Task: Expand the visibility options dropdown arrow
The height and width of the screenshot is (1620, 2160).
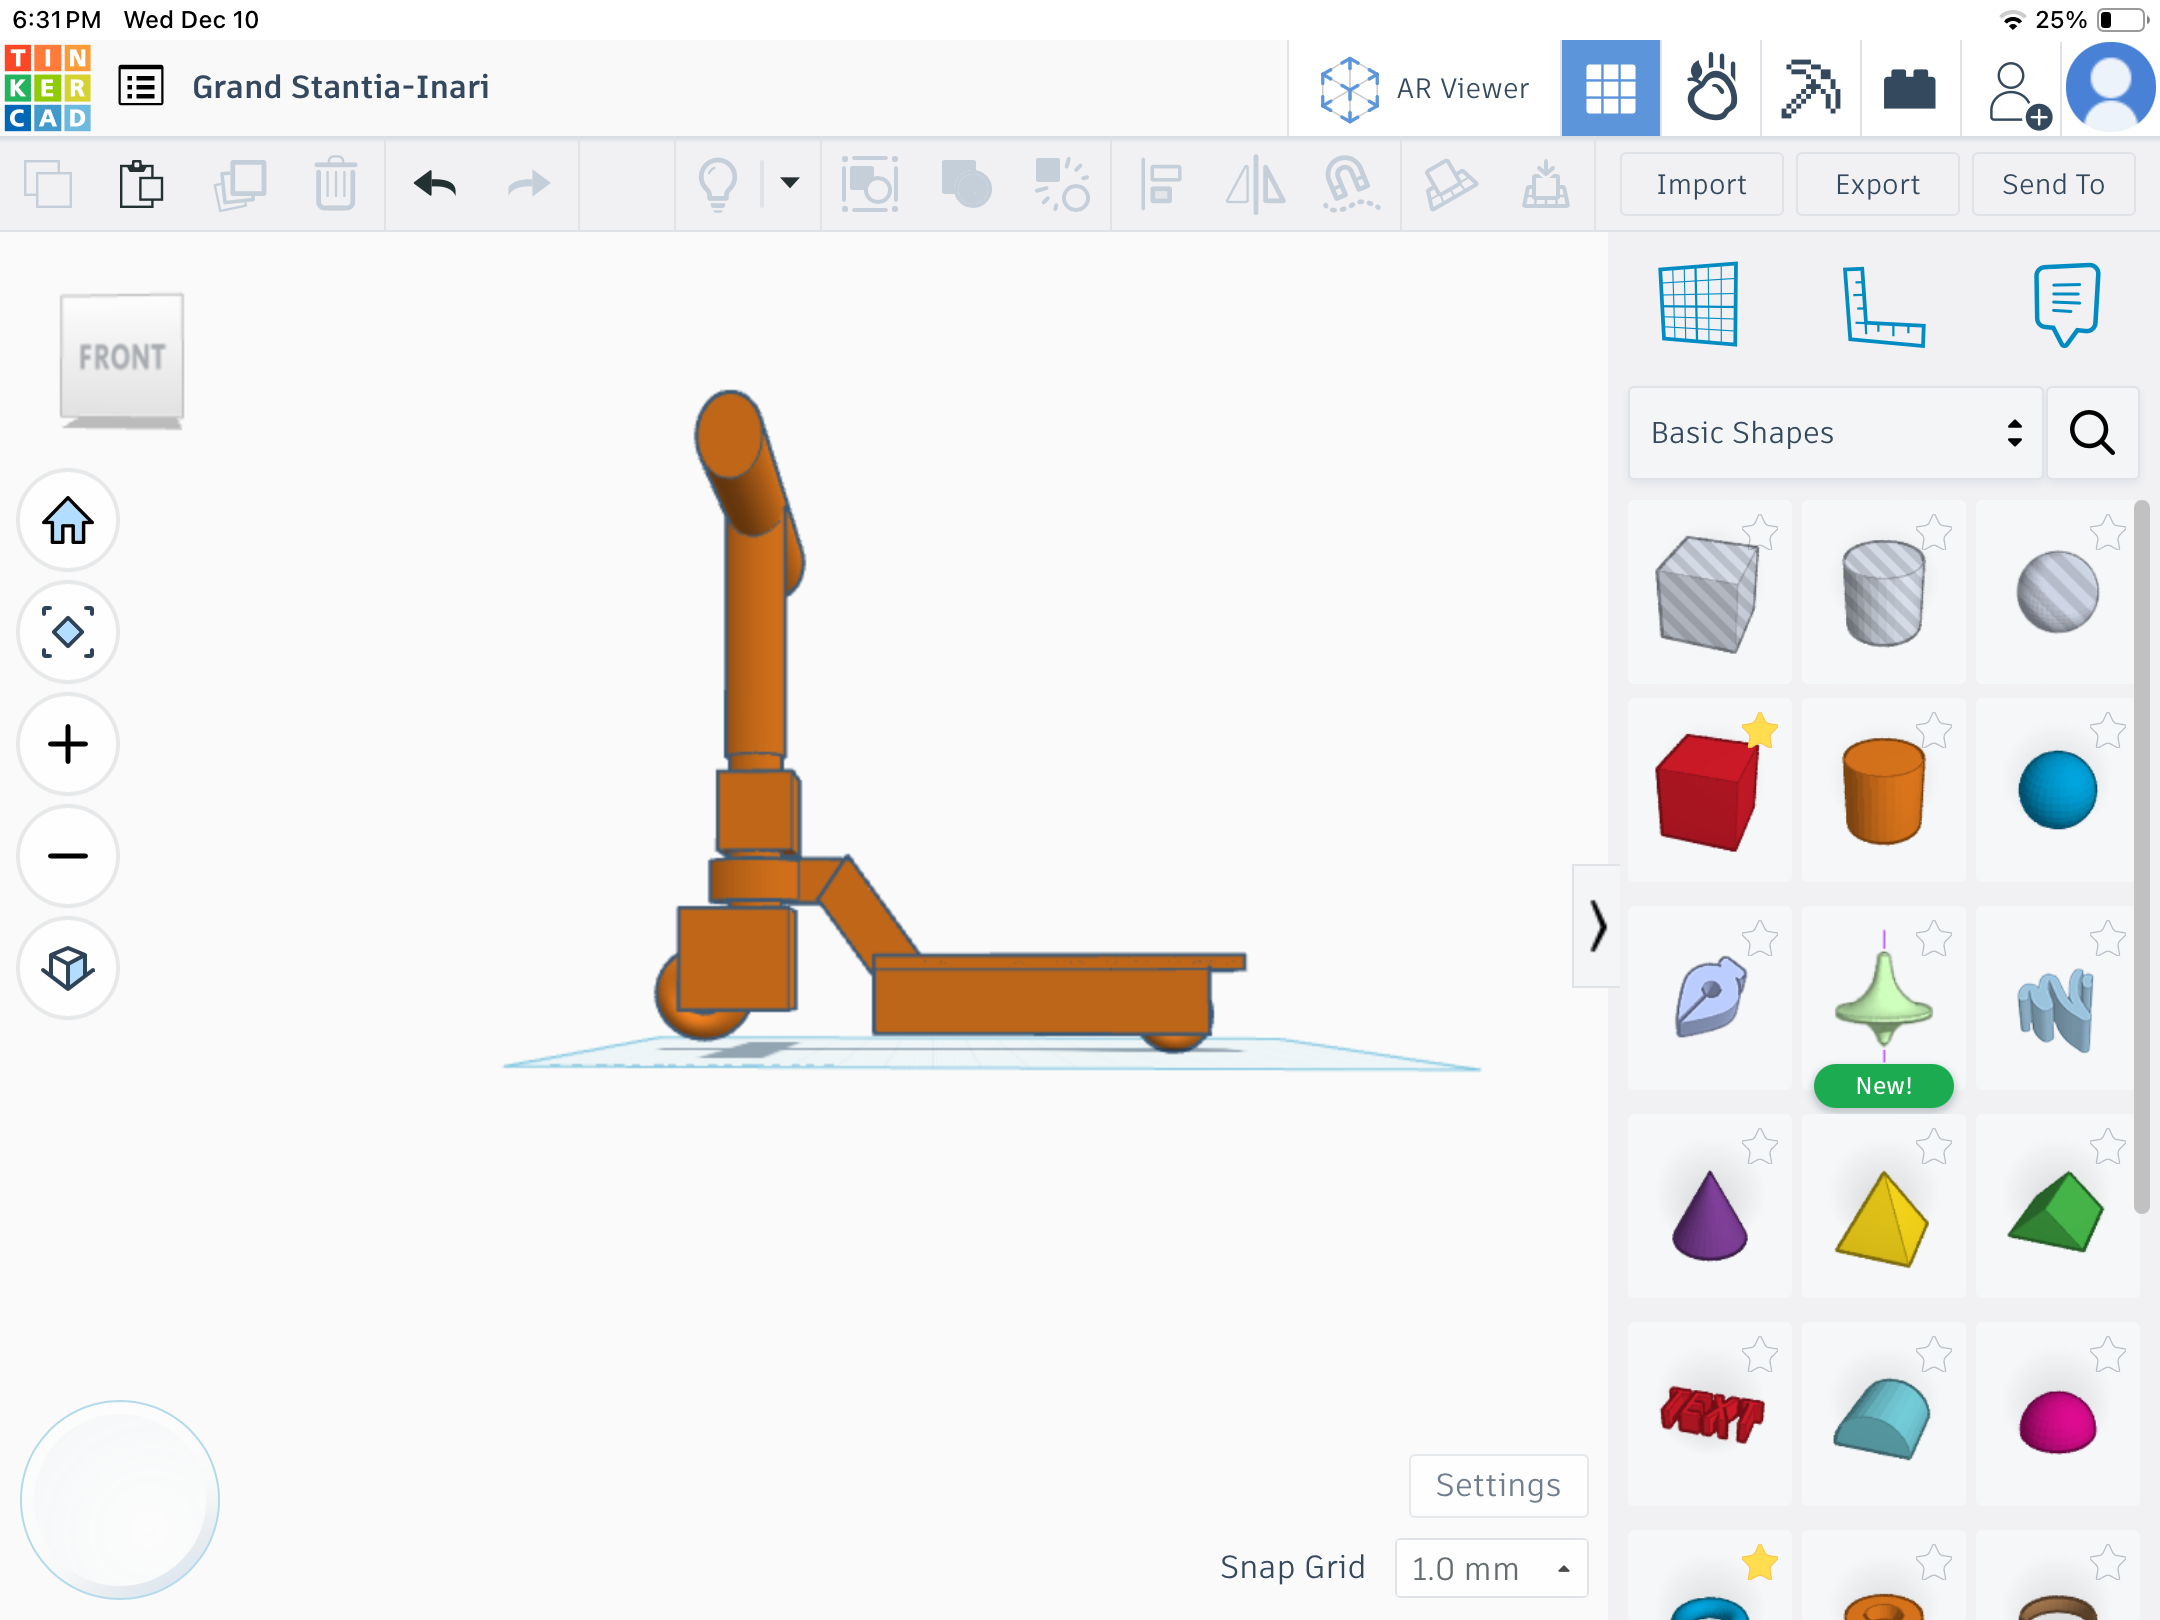Action: click(x=790, y=182)
